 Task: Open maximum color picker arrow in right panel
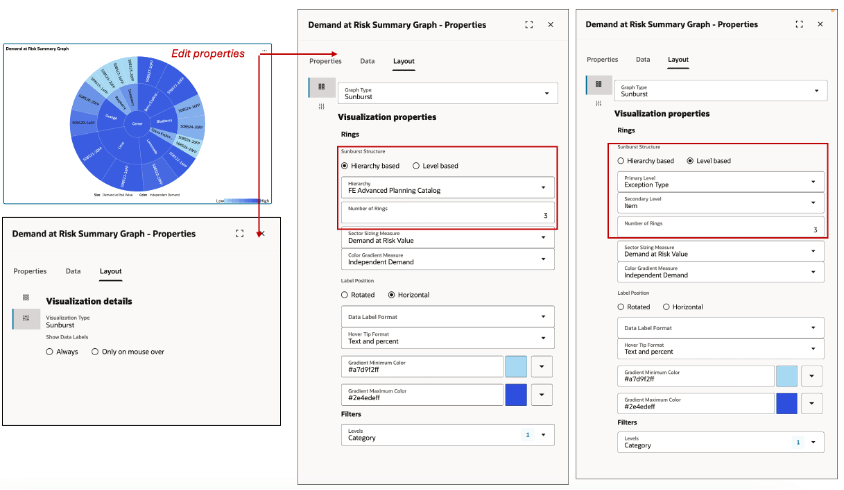click(x=812, y=403)
